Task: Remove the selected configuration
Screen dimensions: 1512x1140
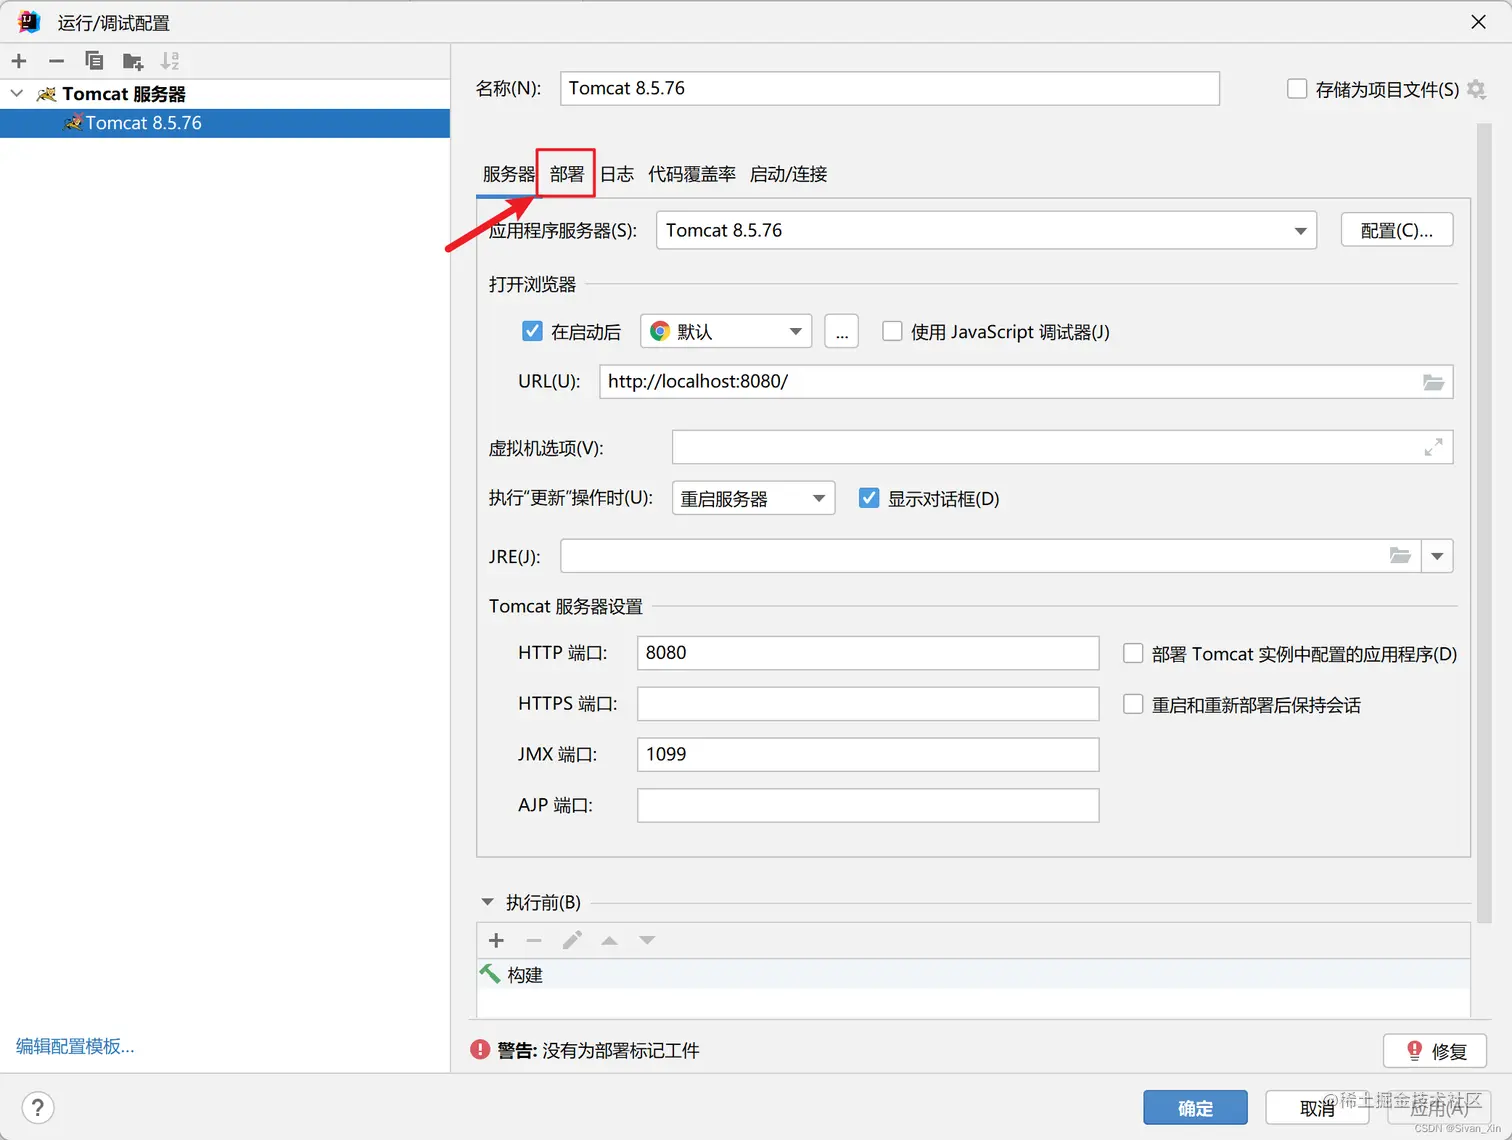Action: pyautogui.click(x=57, y=61)
